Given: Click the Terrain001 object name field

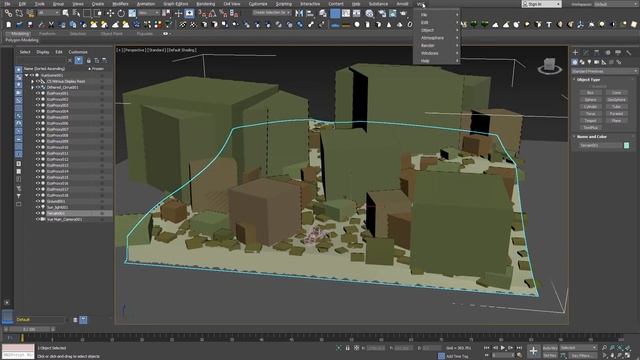Looking at the screenshot, I should click(x=600, y=145).
